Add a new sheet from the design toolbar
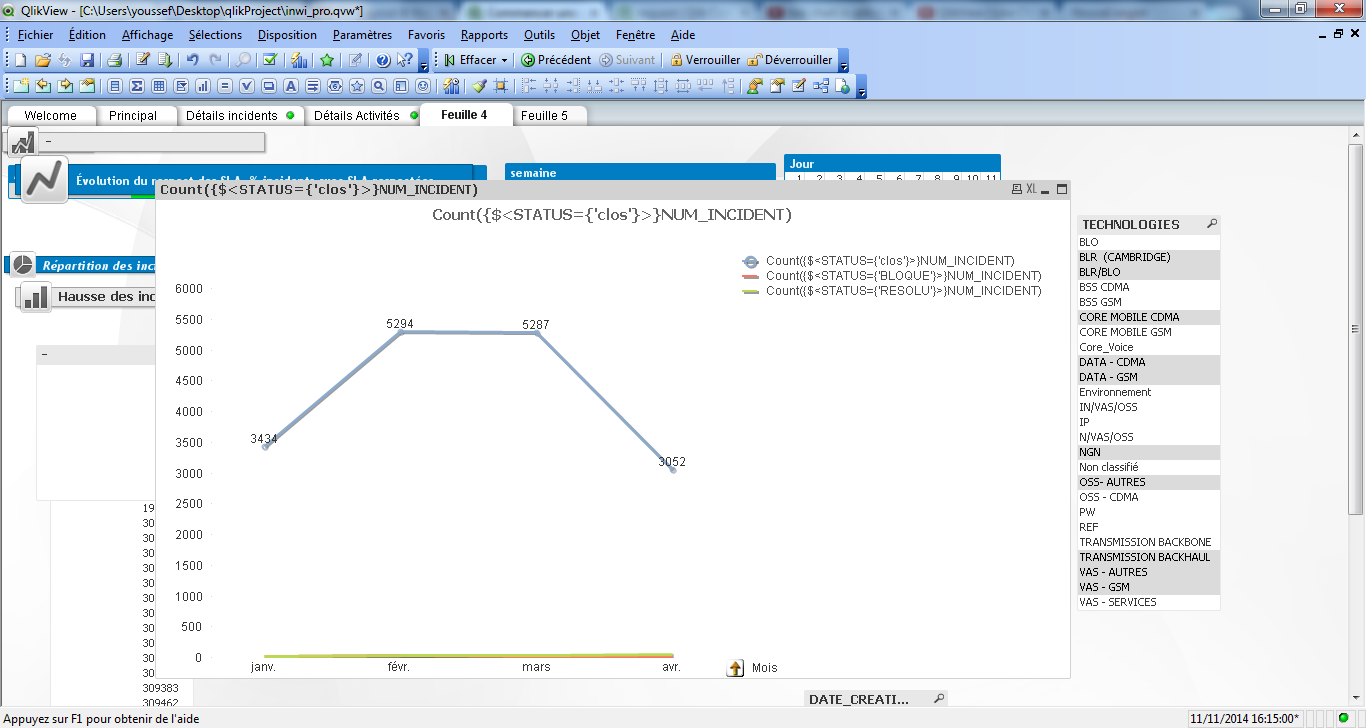 point(21,86)
